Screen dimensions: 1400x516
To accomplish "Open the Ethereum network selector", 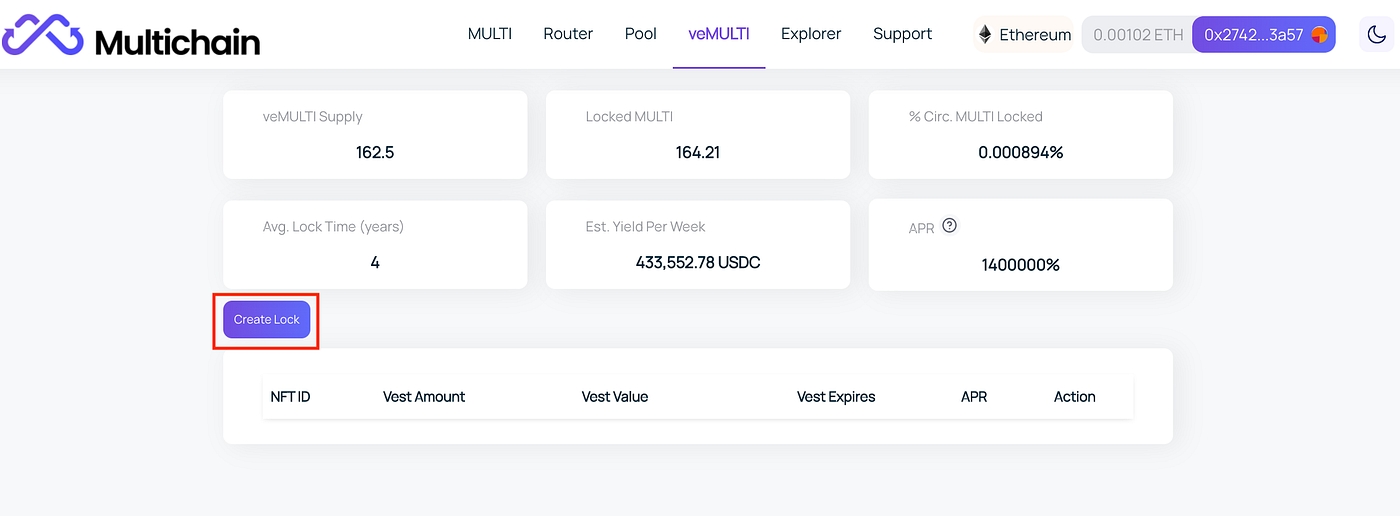I will pyautogui.click(x=1023, y=35).
